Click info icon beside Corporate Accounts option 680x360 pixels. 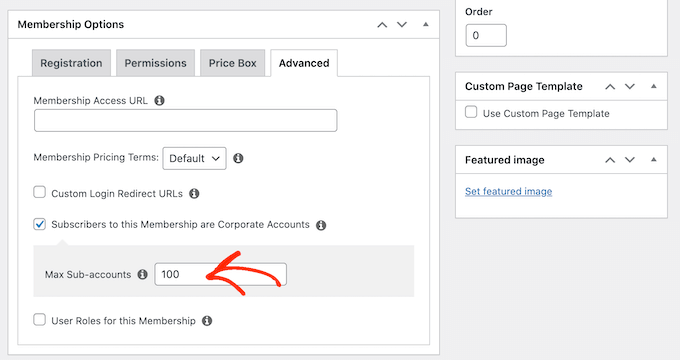click(x=321, y=225)
